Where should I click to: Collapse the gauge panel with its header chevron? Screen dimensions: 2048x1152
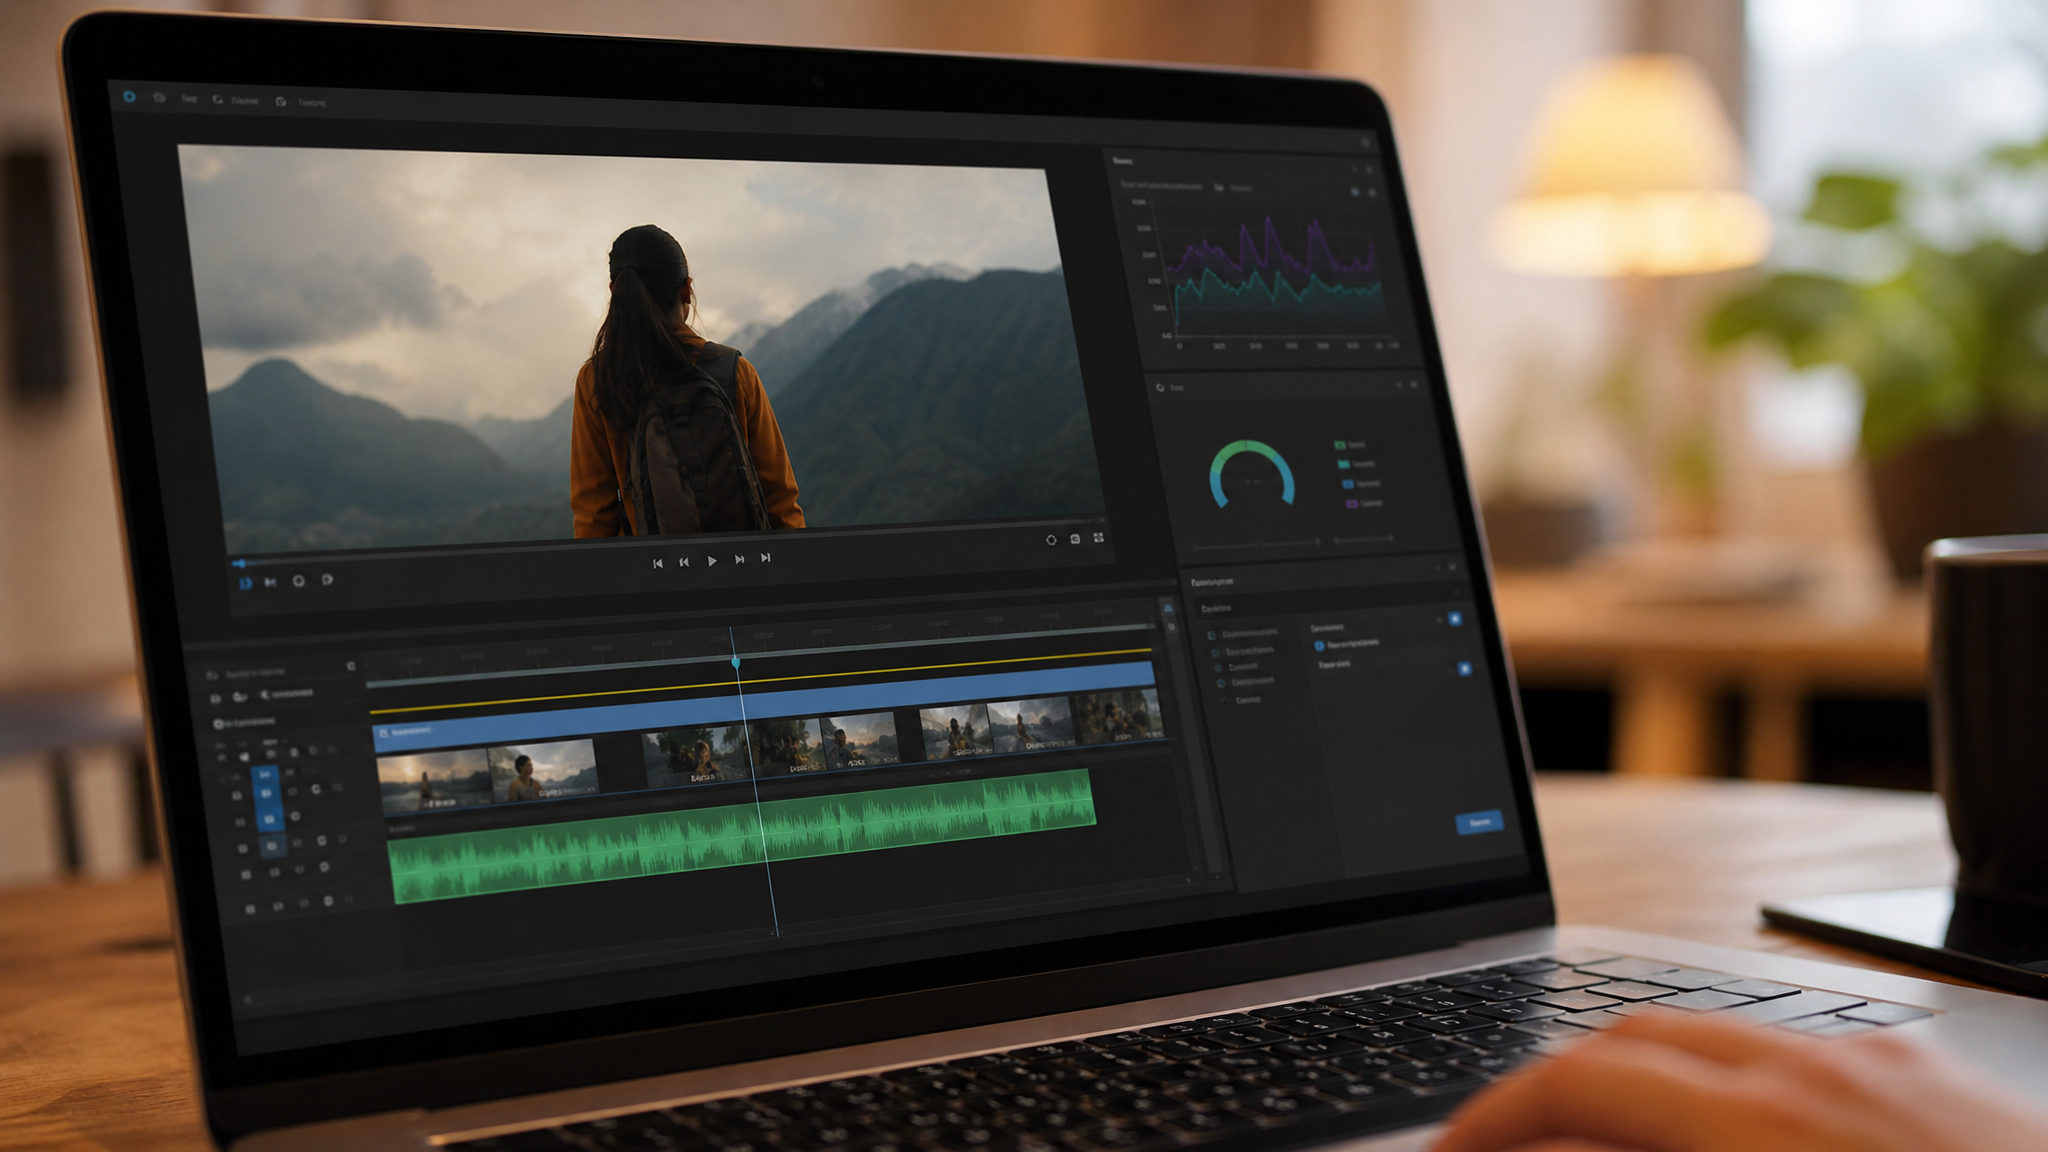1399,385
